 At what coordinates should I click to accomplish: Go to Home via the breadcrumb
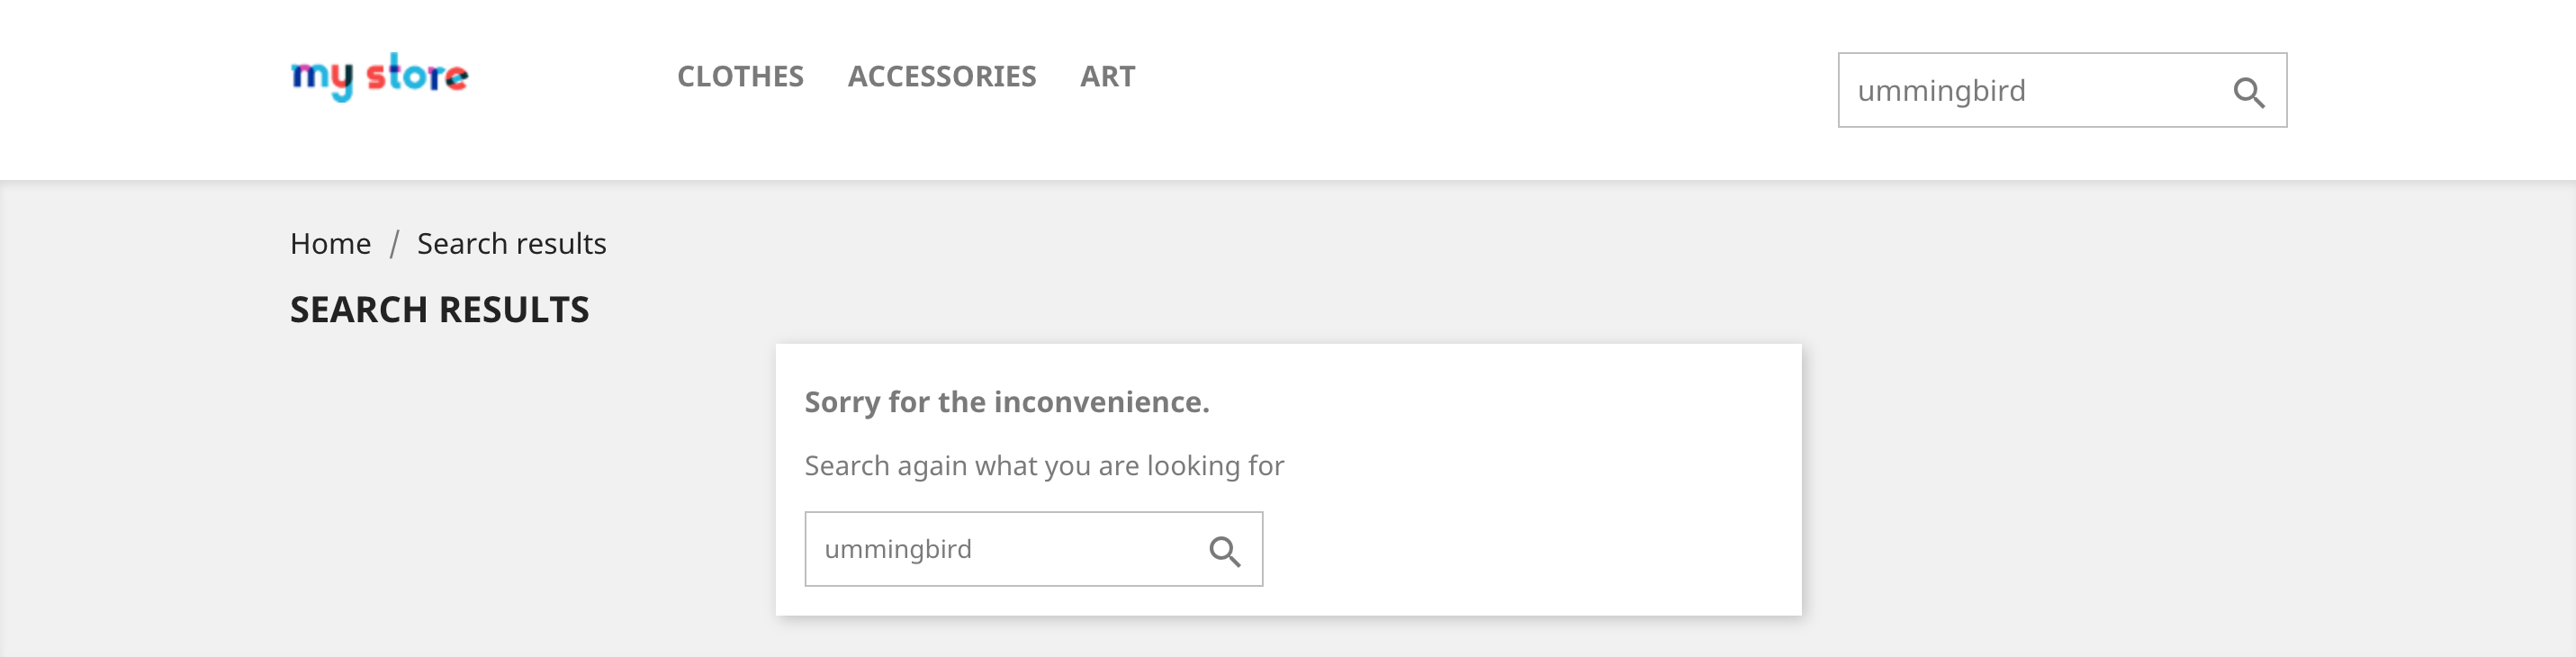point(330,243)
